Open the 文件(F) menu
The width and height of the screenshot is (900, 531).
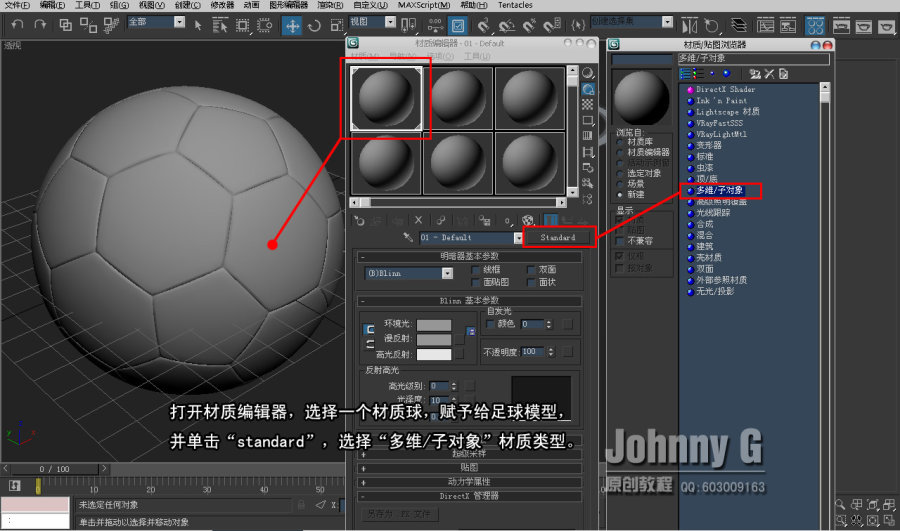17,5
